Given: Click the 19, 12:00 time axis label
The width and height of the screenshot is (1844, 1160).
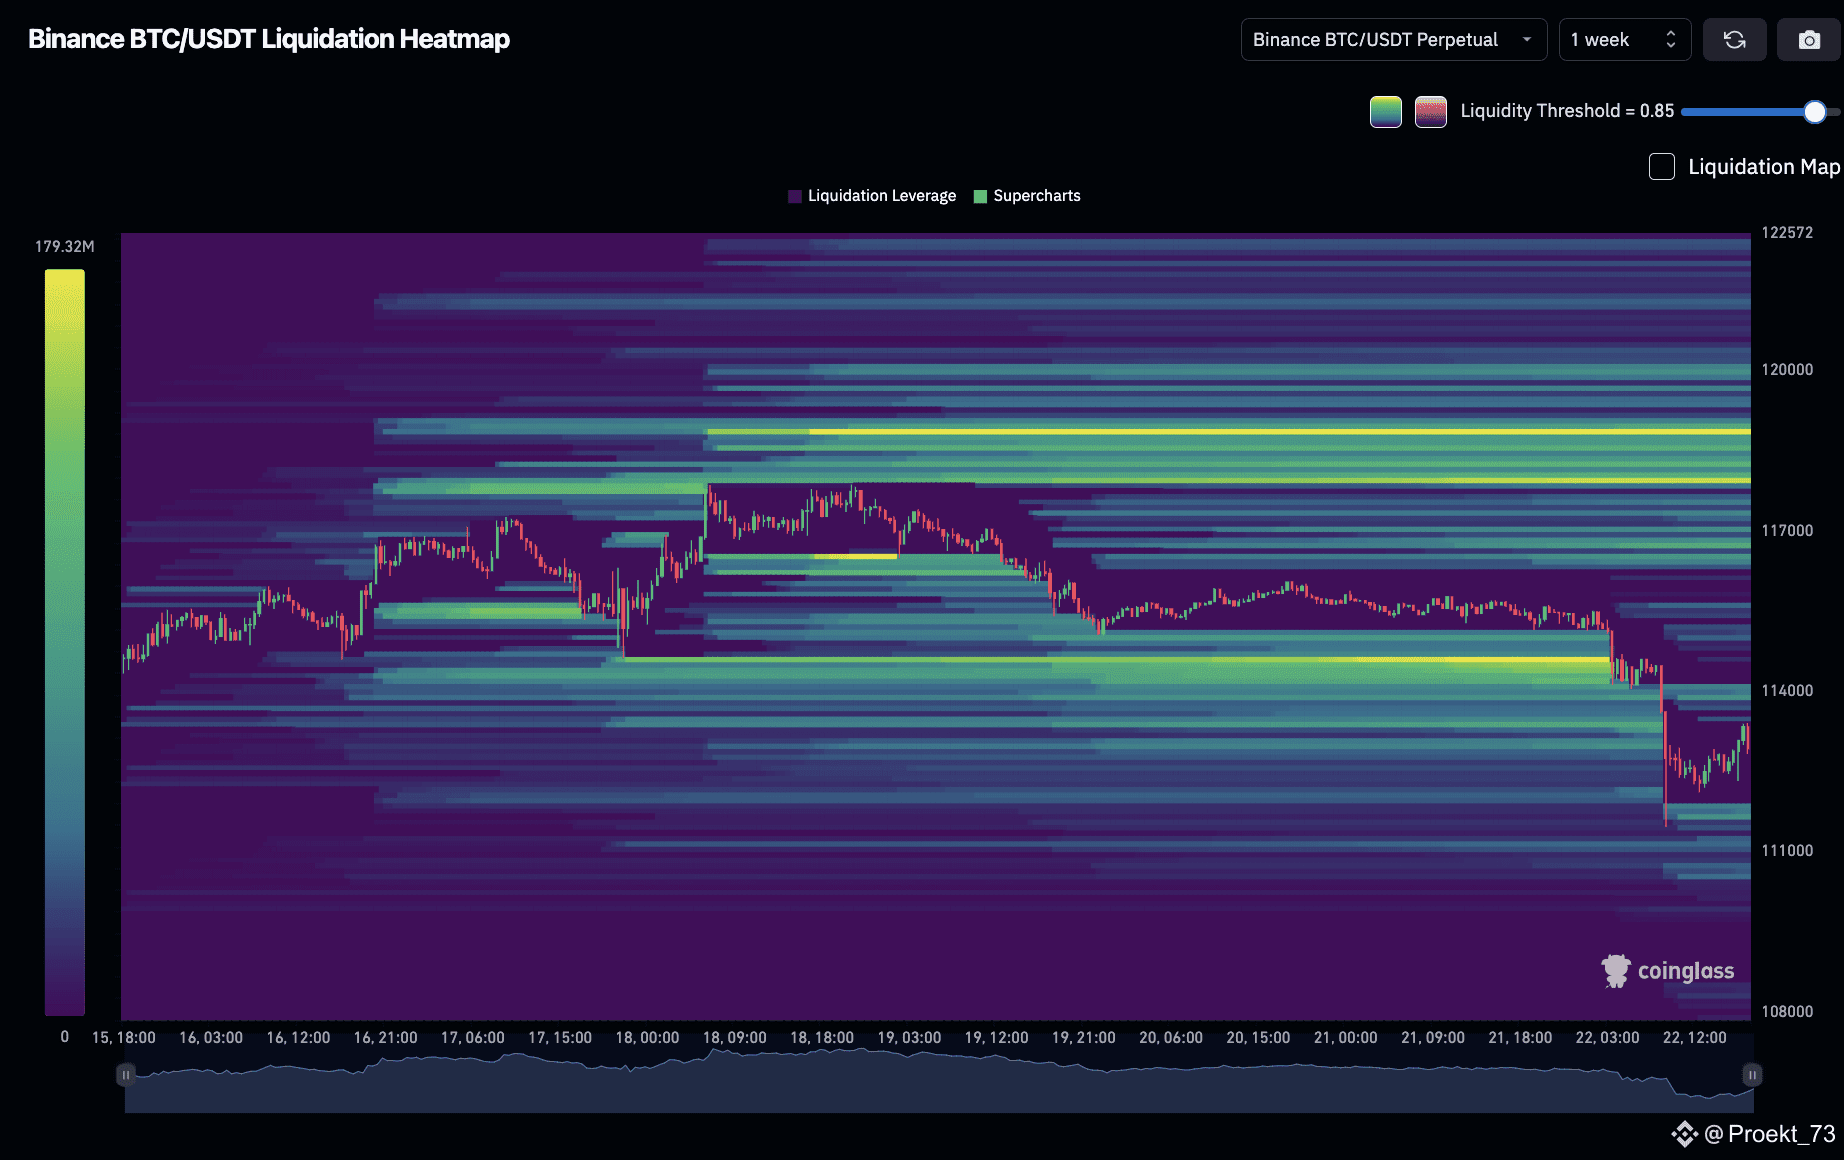Looking at the screenshot, I should click(996, 1038).
